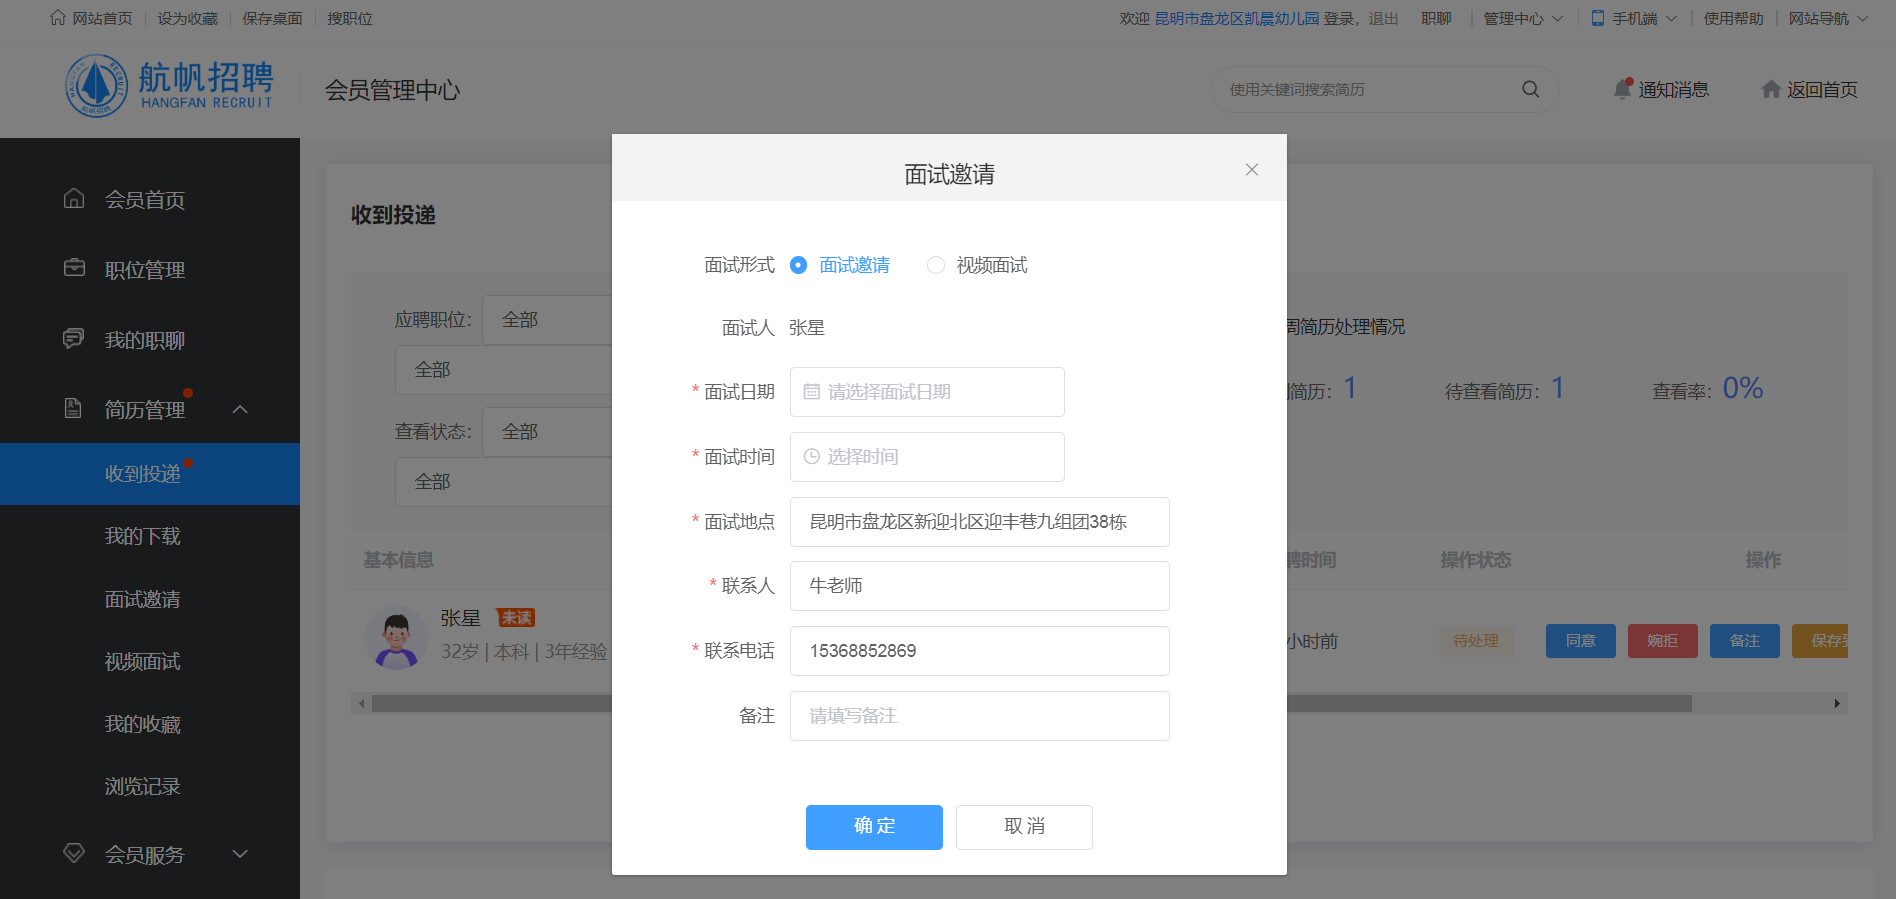Collapse the 简历管理 sidebar section
Viewport: 1896px width, 899px height.
coord(240,409)
